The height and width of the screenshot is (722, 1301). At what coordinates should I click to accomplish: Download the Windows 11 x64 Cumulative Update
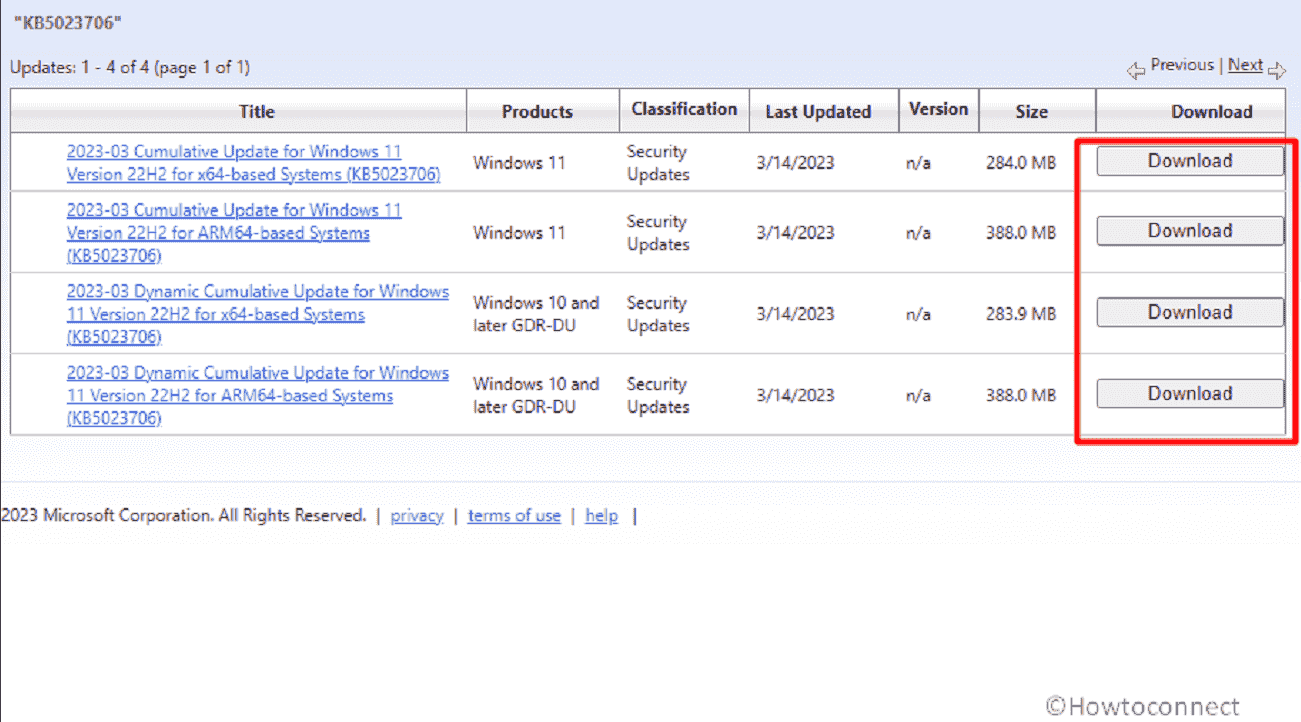tap(1190, 161)
